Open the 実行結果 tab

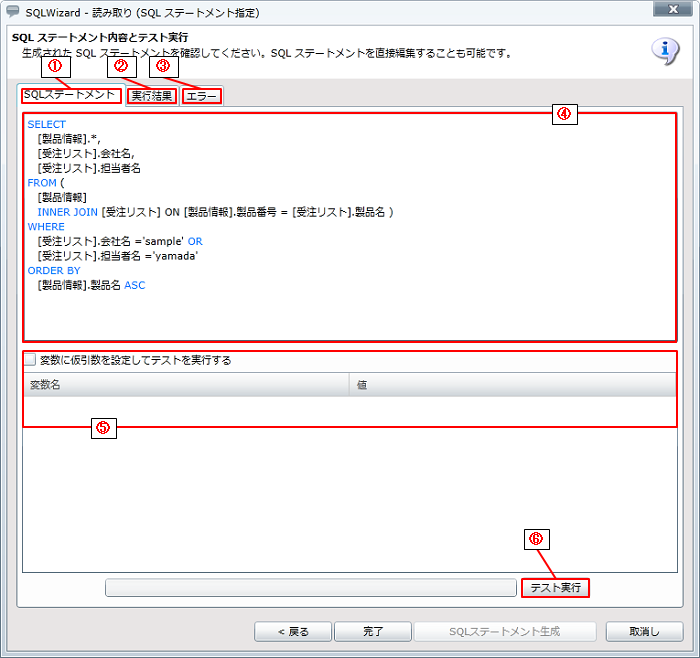pyautogui.click(x=152, y=97)
